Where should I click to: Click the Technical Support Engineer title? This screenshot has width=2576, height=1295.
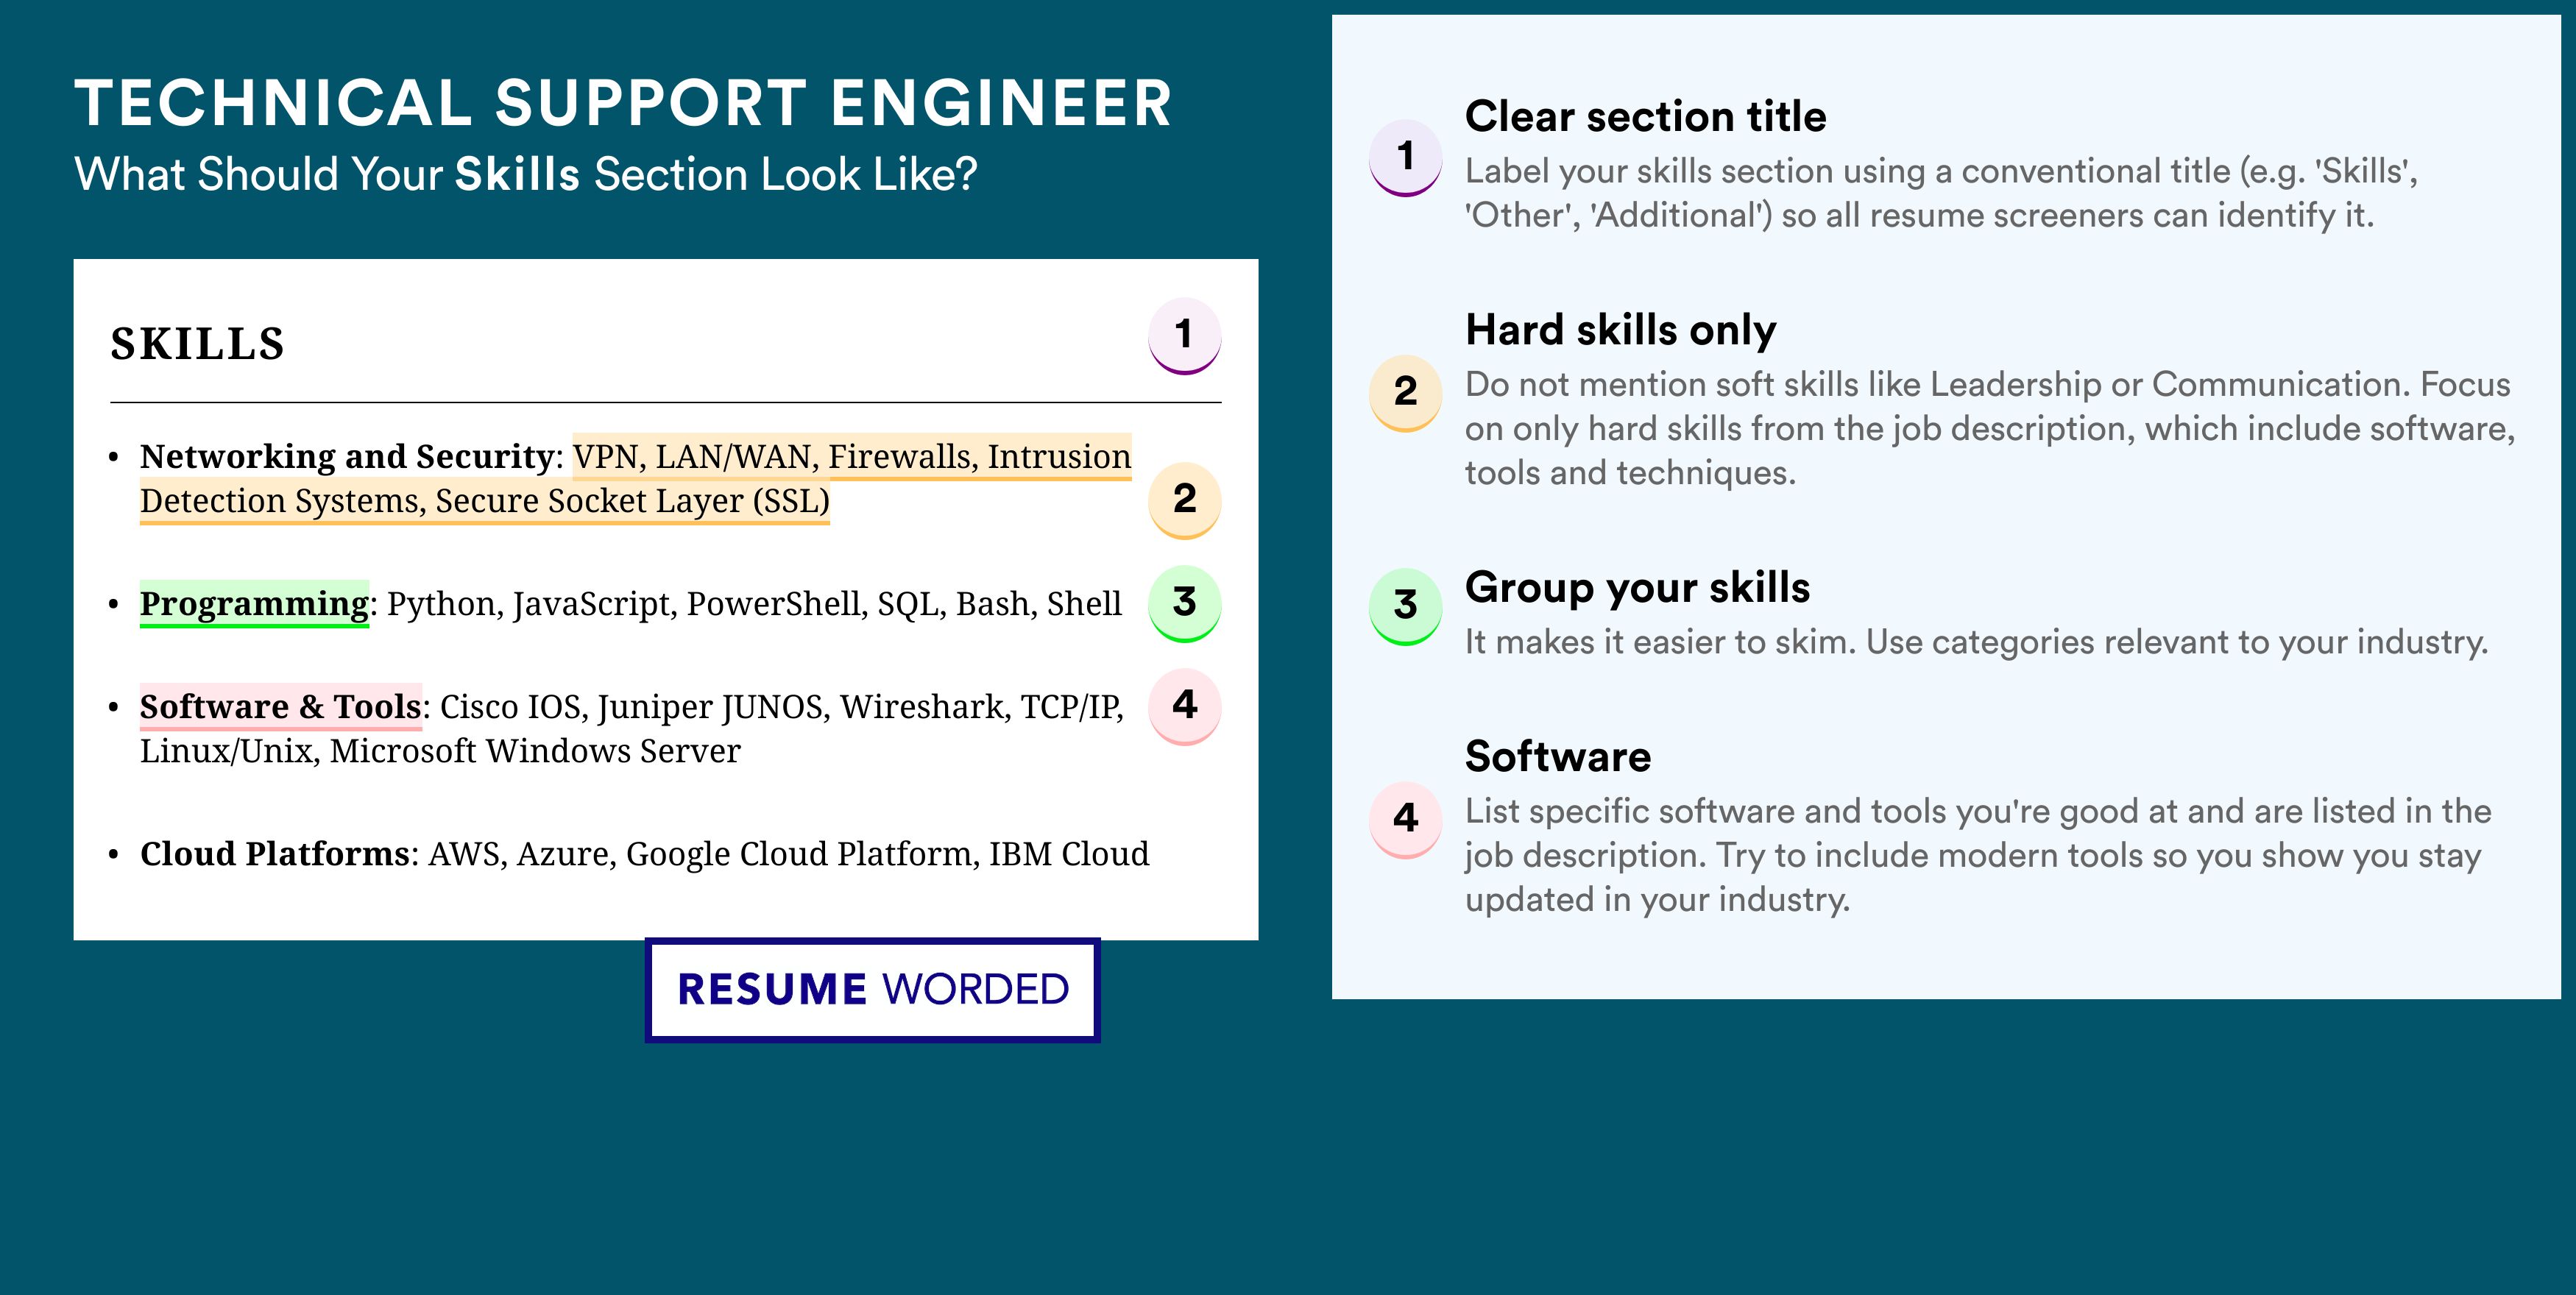pyautogui.click(x=623, y=103)
